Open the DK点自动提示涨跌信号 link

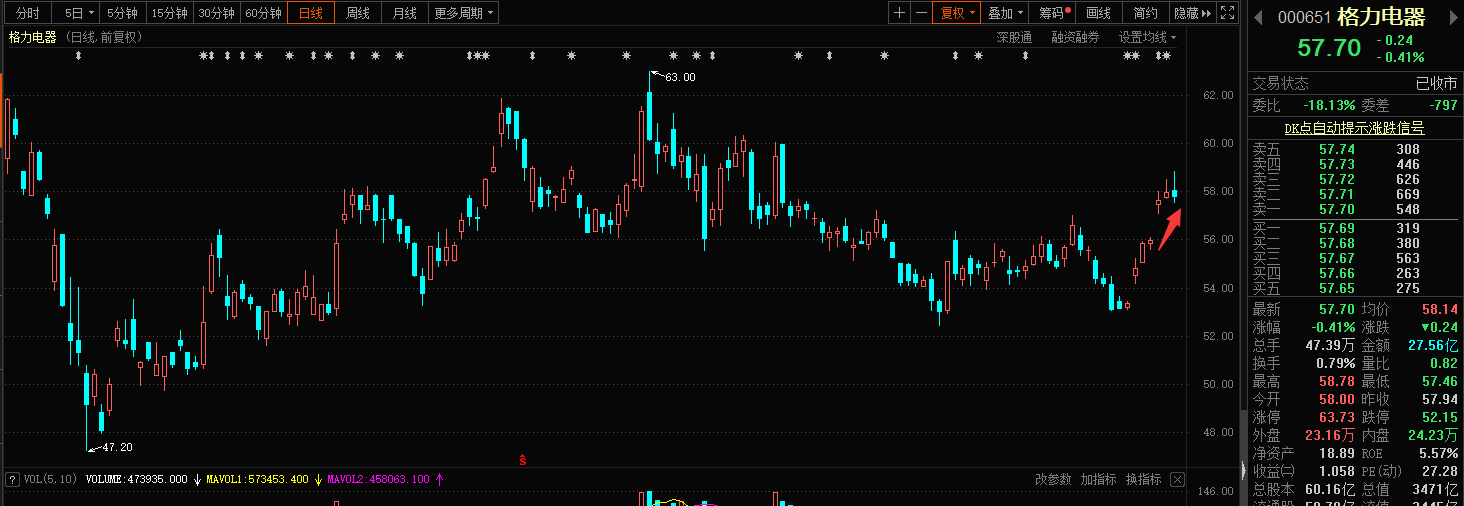click(x=1354, y=128)
